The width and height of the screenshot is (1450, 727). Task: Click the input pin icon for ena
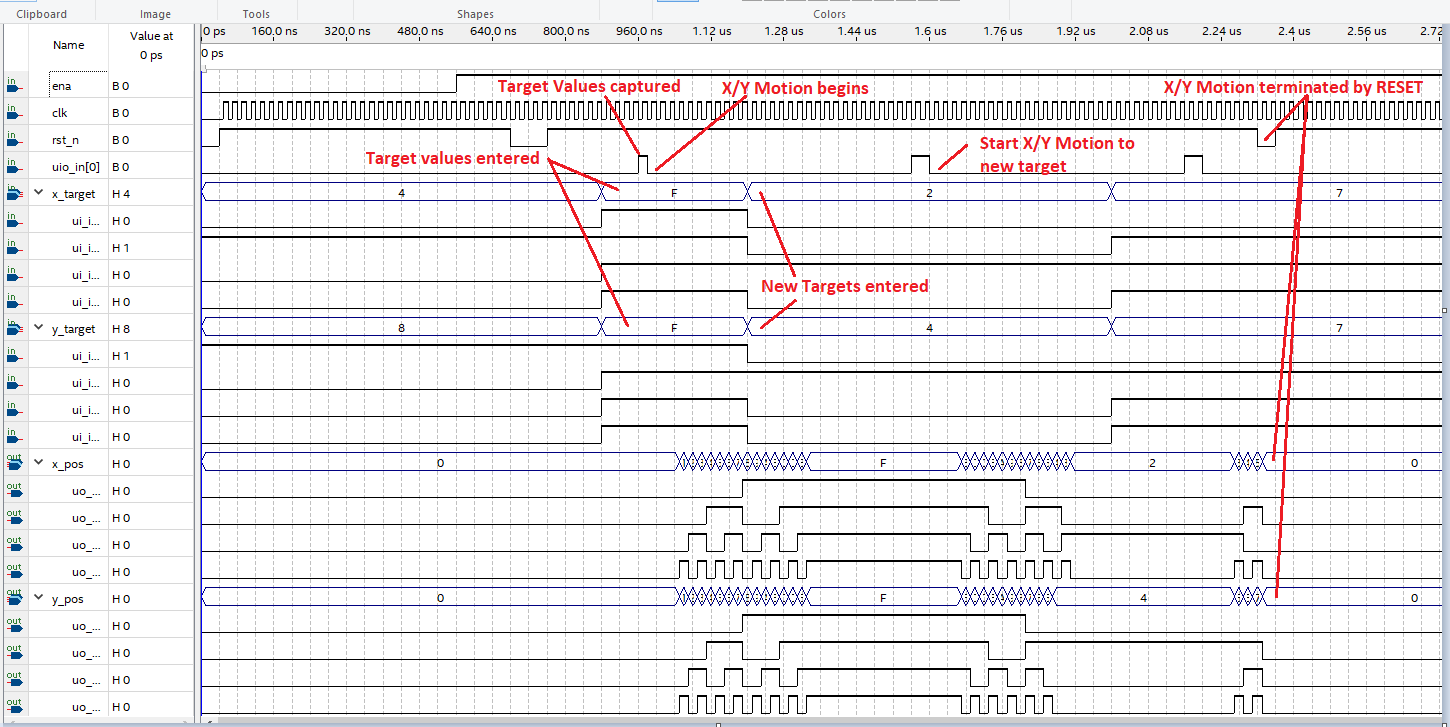(x=14, y=86)
